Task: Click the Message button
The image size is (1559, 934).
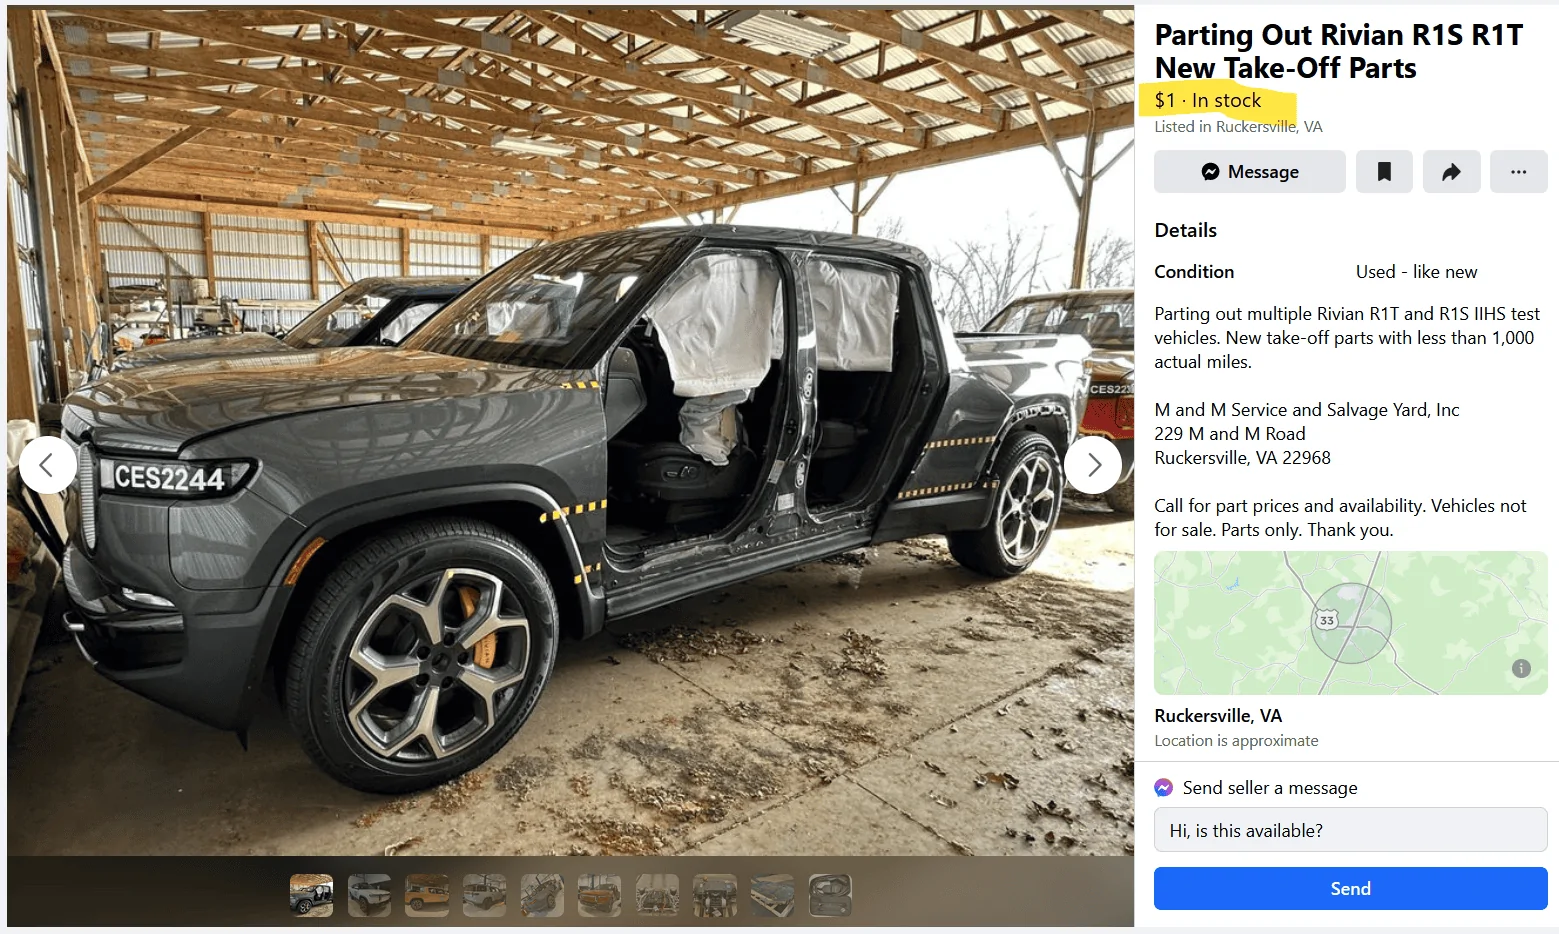Action: point(1249,172)
